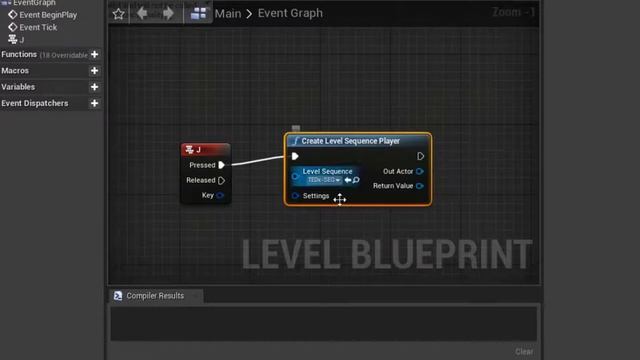Image resolution: width=640 pixels, height=360 pixels.
Task: Click the graph overview grid icon
Action: click(x=198, y=13)
